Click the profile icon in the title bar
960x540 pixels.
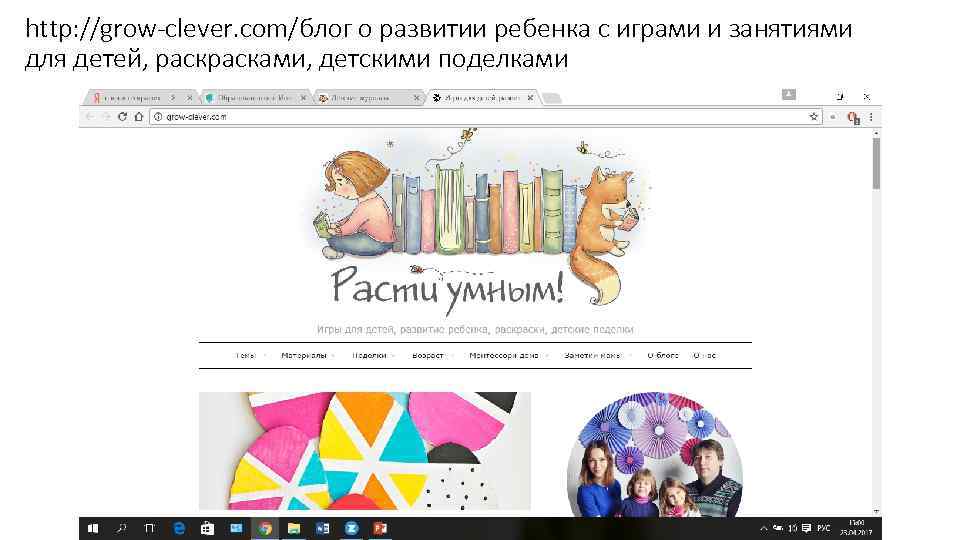click(789, 94)
